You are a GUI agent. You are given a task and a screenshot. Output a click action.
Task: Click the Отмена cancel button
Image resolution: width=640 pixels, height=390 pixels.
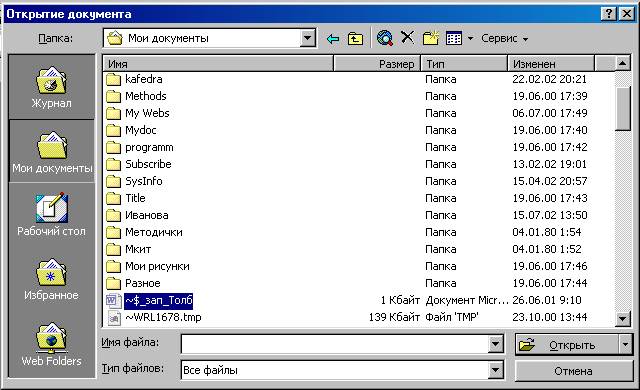[x=573, y=371]
